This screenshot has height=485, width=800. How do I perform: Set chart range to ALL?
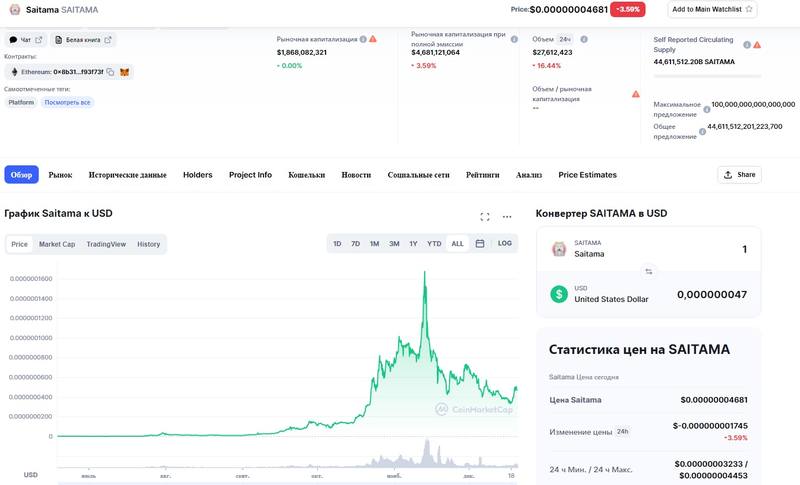tap(458, 244)
